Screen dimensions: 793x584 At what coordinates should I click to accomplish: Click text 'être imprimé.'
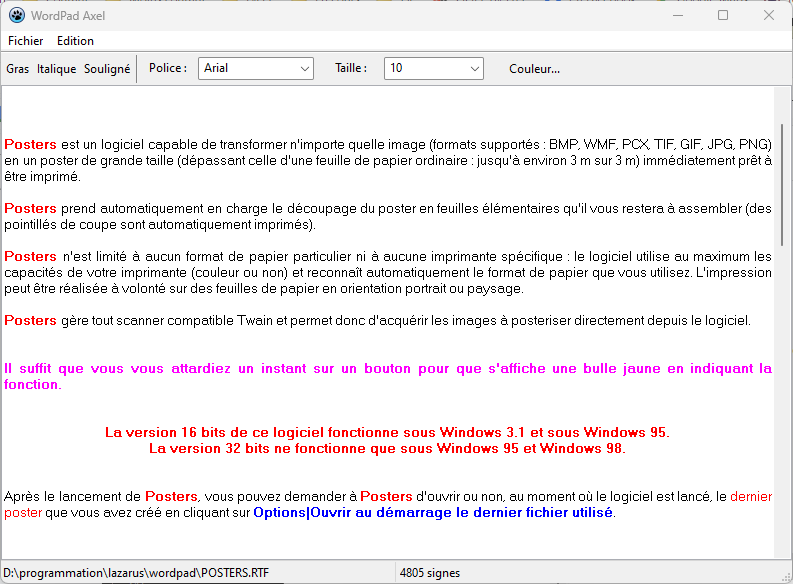[x=42, y=177]
